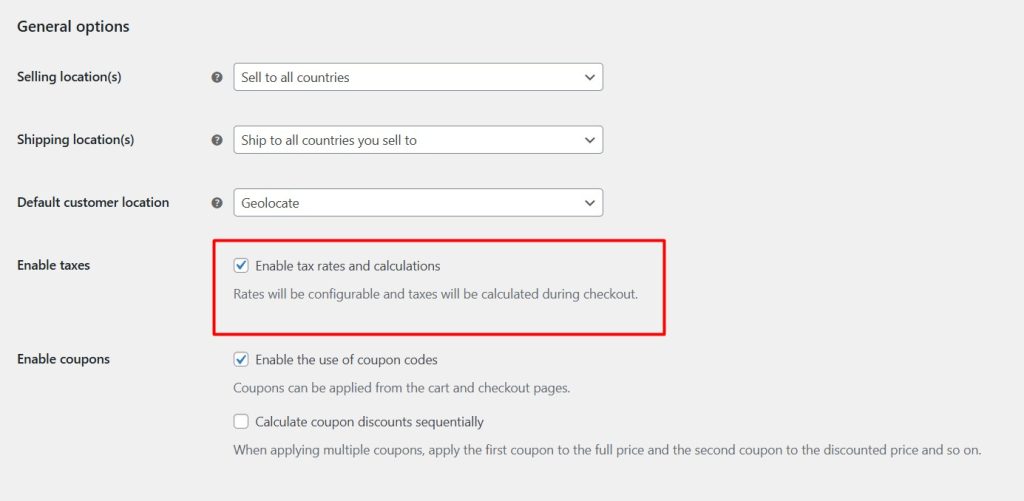Click the 'Shipping location(s)' field label
Image resolution: width=1024 pixels, height=501 pixels.
coord(75,140)
